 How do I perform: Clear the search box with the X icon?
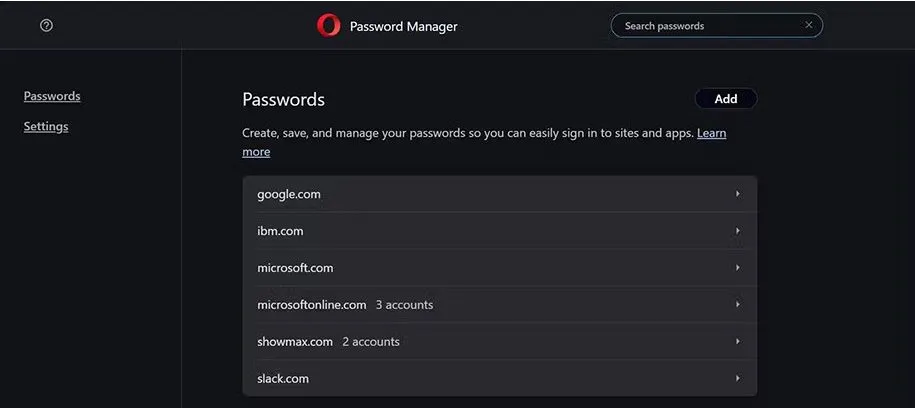click(809, 26)
